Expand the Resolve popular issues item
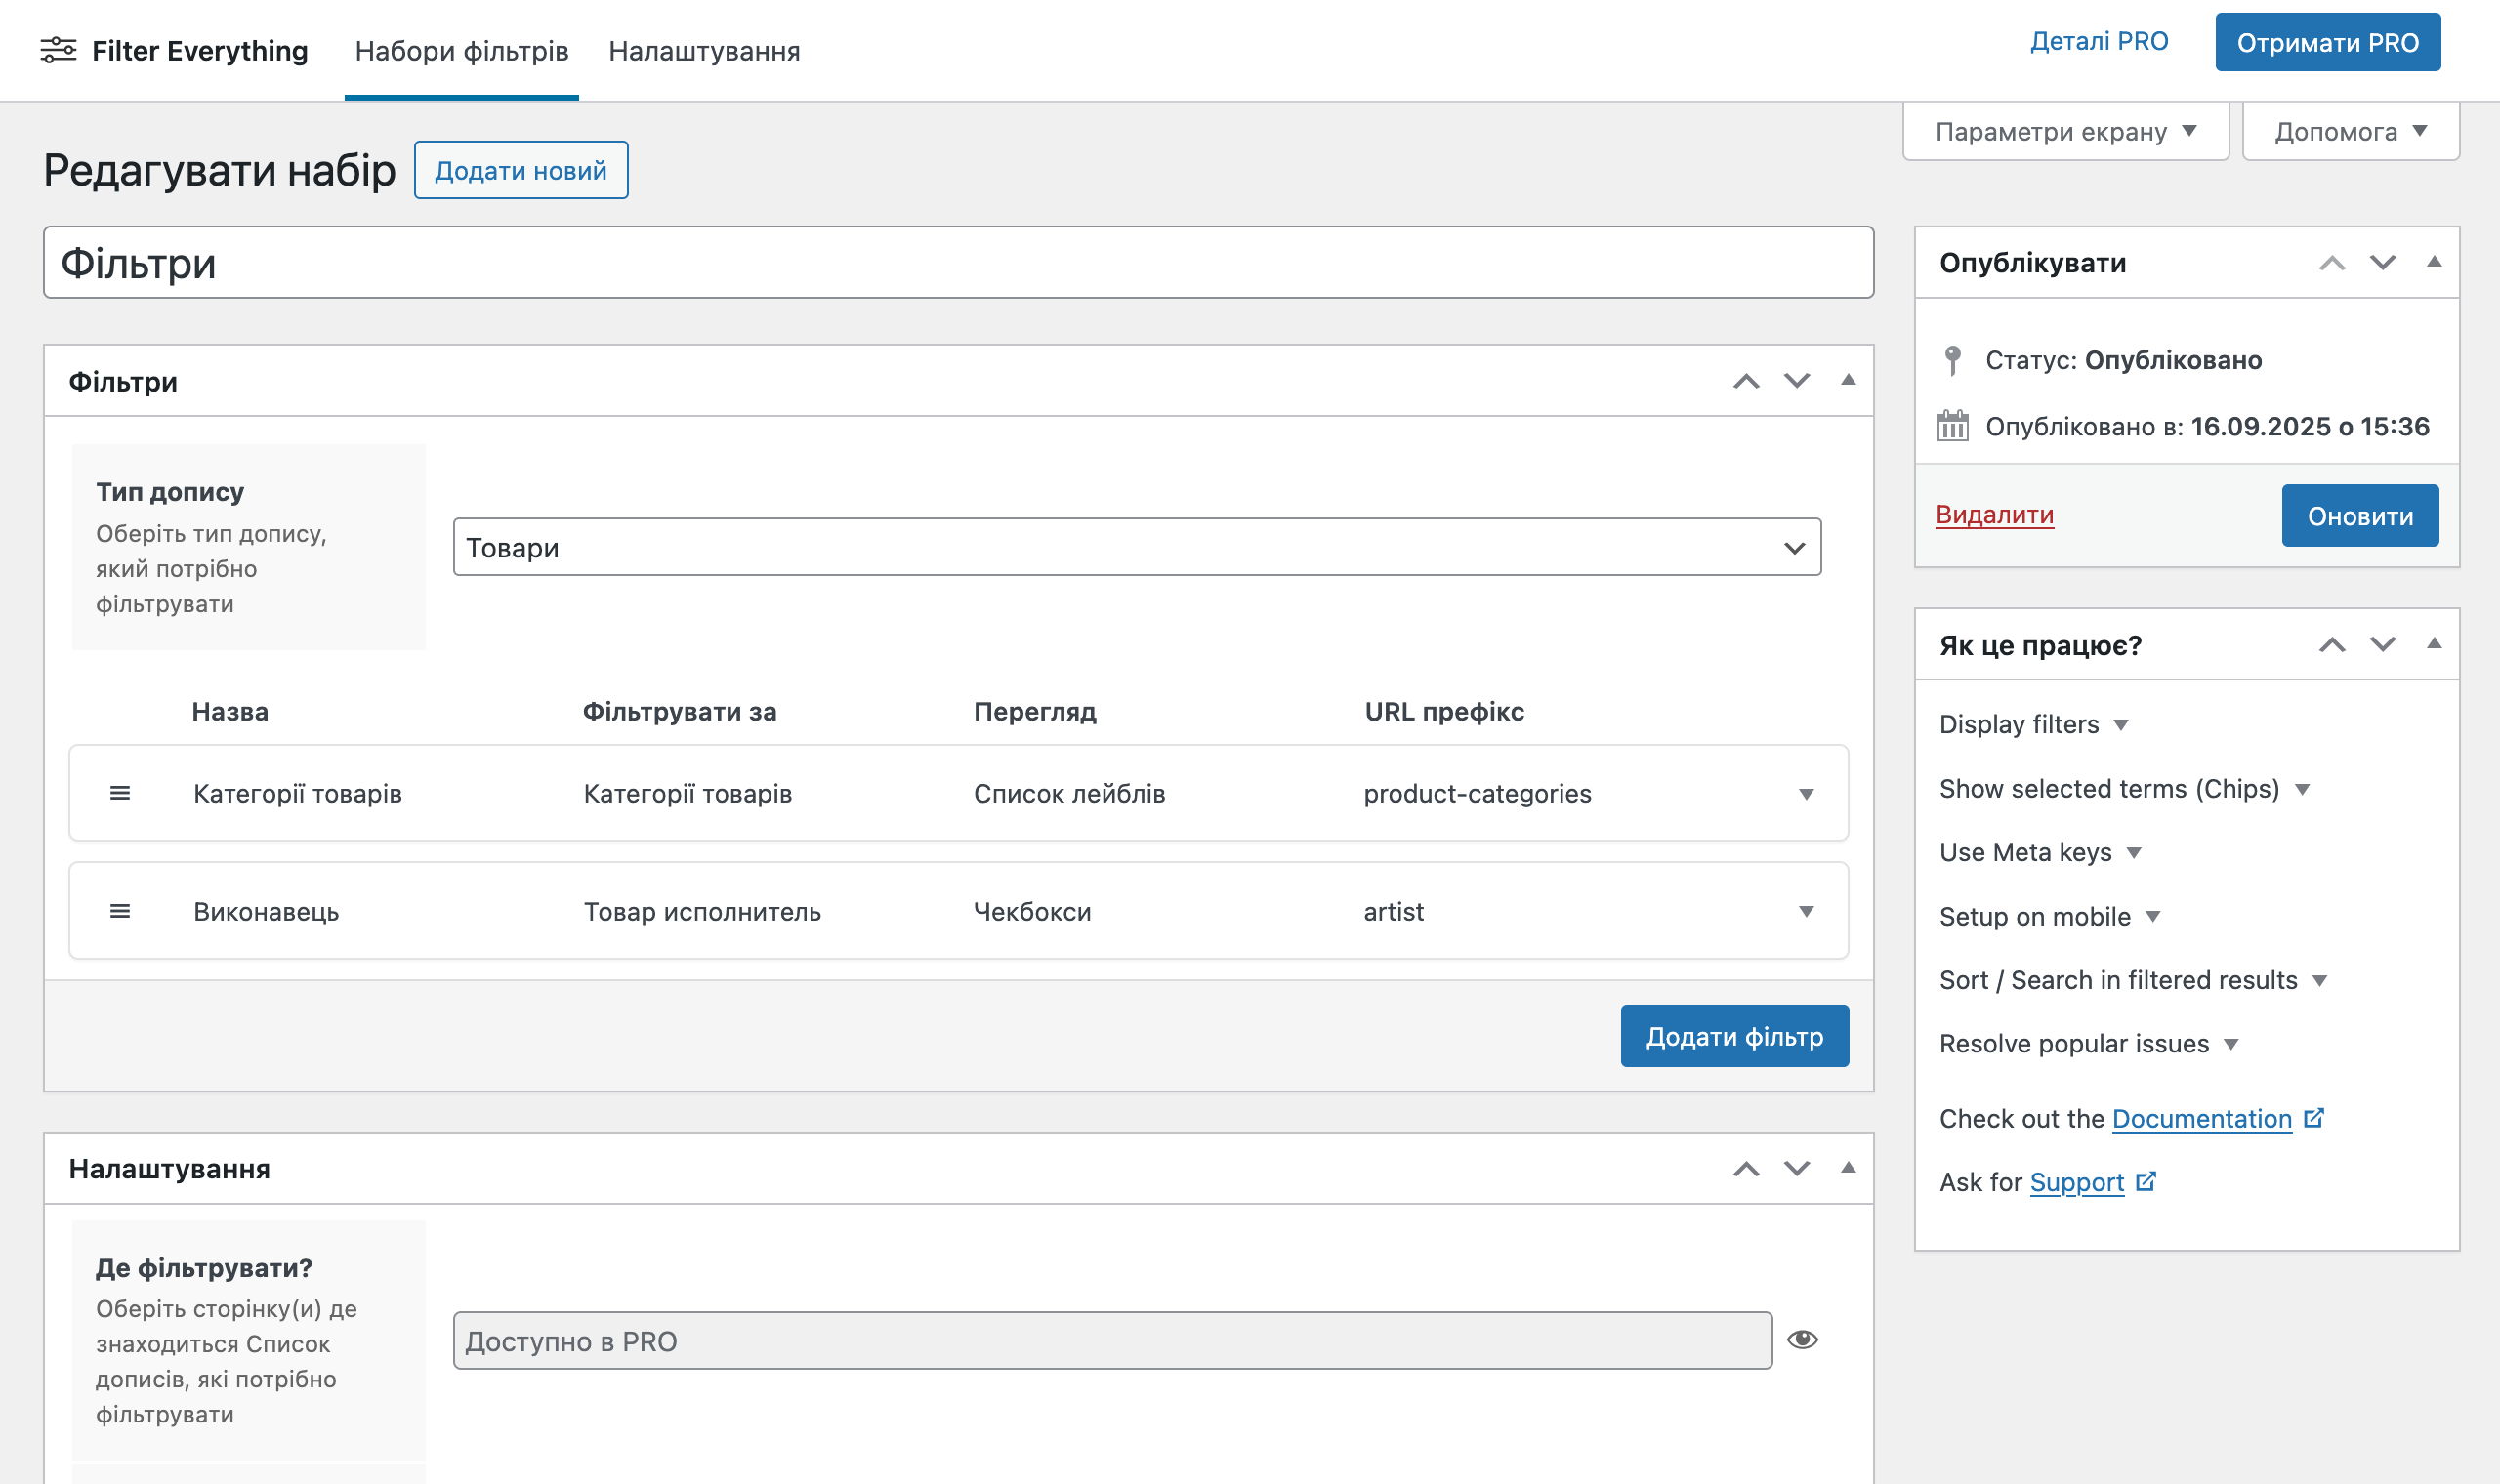The height and width of the screenshot is (1484, 2500). click(2088, 1044)
